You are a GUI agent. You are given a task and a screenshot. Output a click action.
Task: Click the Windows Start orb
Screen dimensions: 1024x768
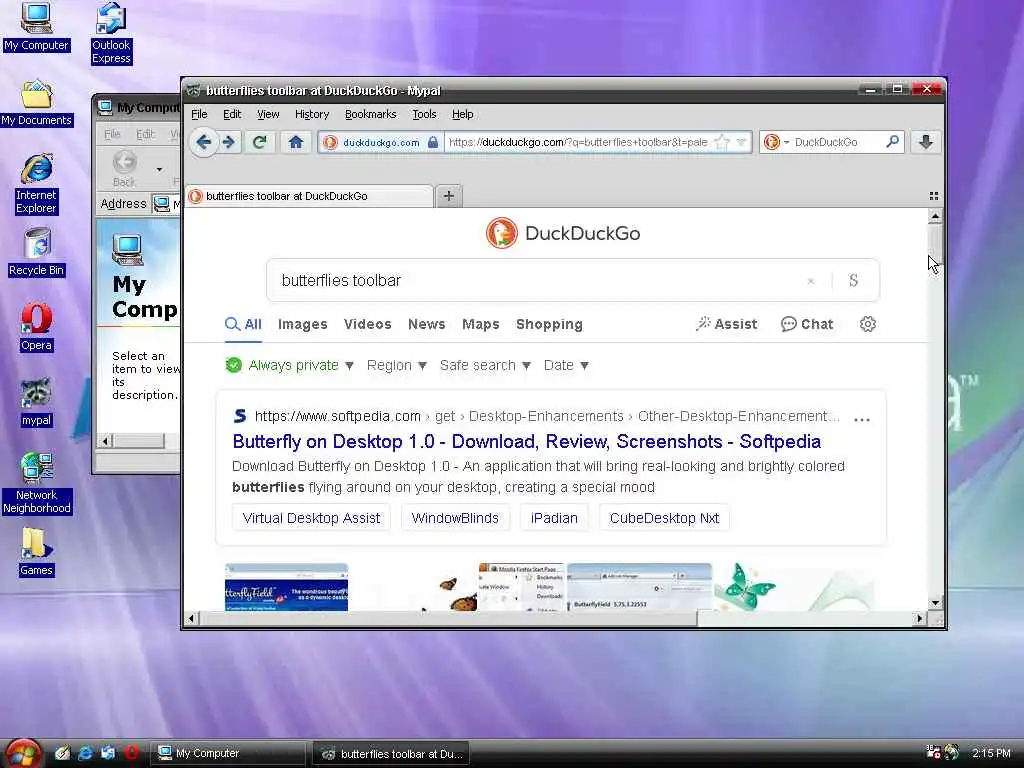pos(23,753)
